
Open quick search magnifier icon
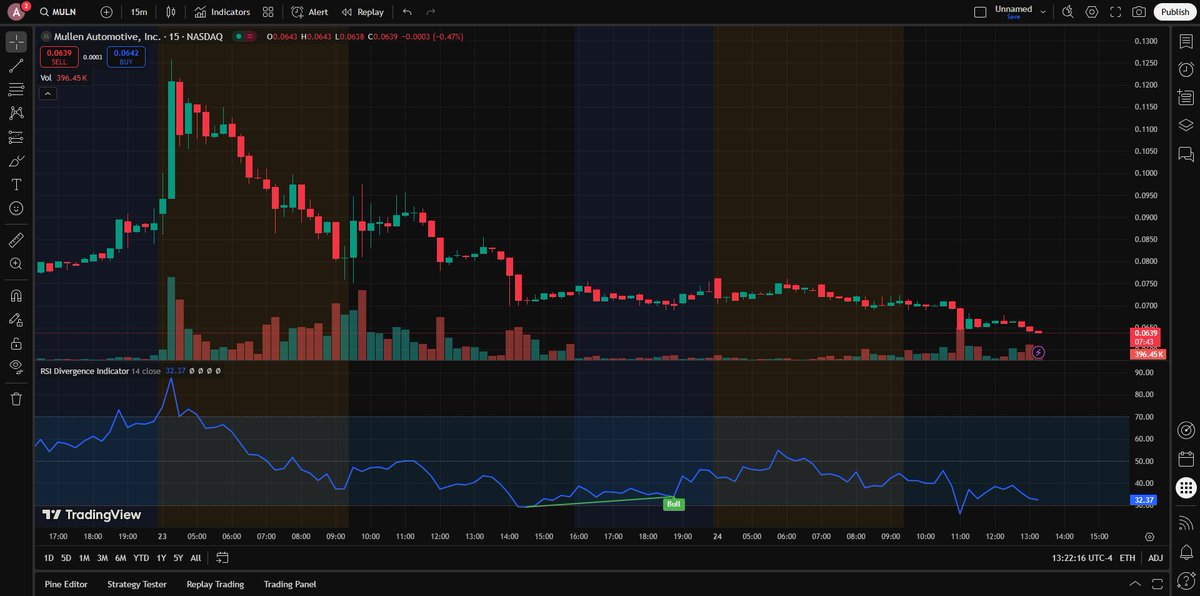(1068, 12)
